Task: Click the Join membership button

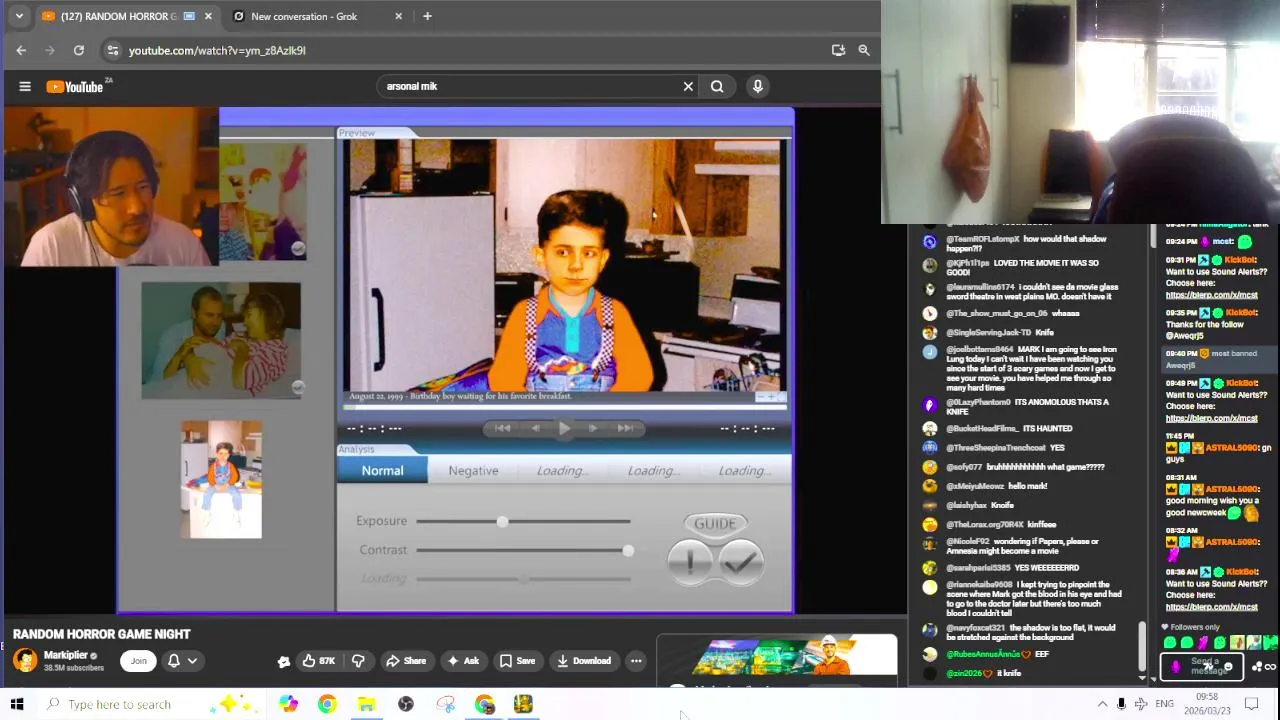Action: (x=139, y=660)
